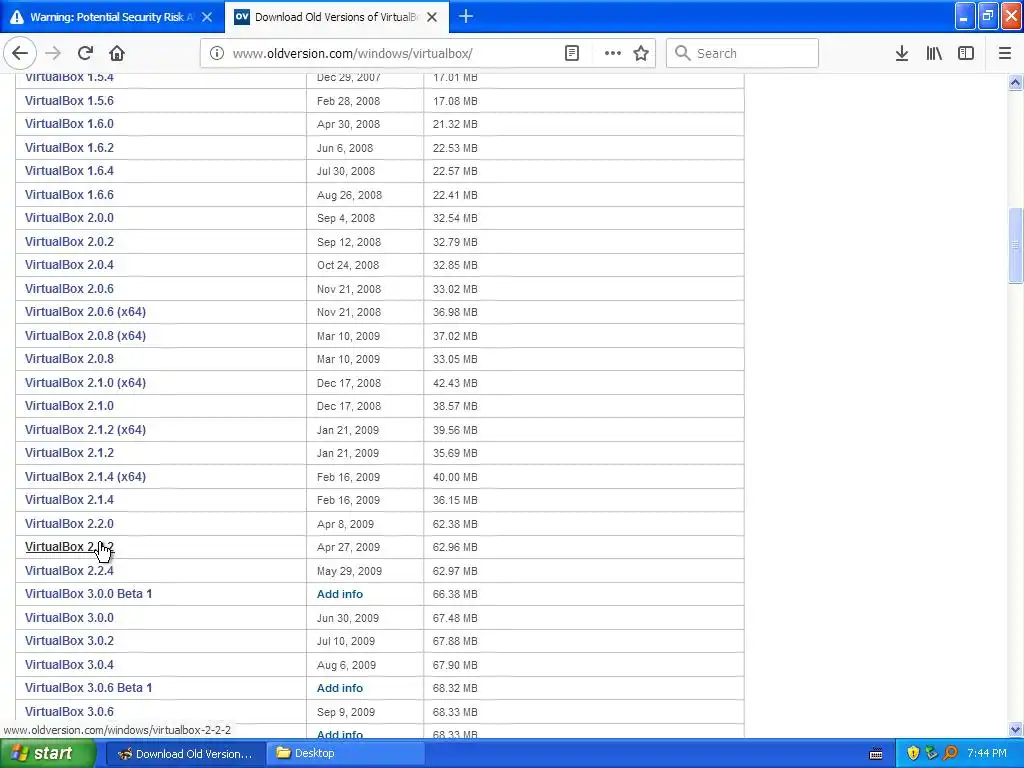Open VirtualBox 2.0.8 (x64) link
Viewport: 1024px width, 768px height.
[86, 336]
